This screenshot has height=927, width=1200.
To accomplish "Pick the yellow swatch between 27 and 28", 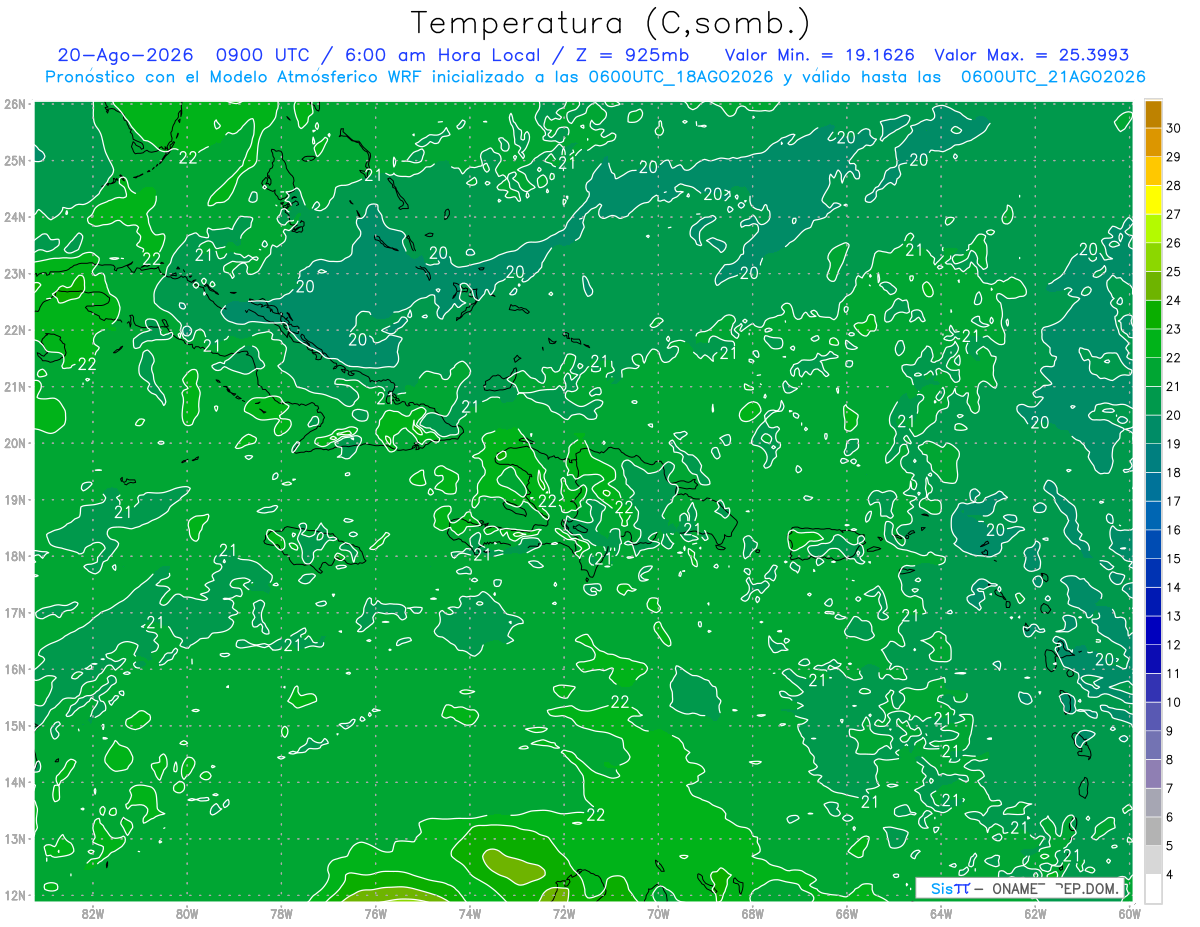I will (x=1153, y=199).
